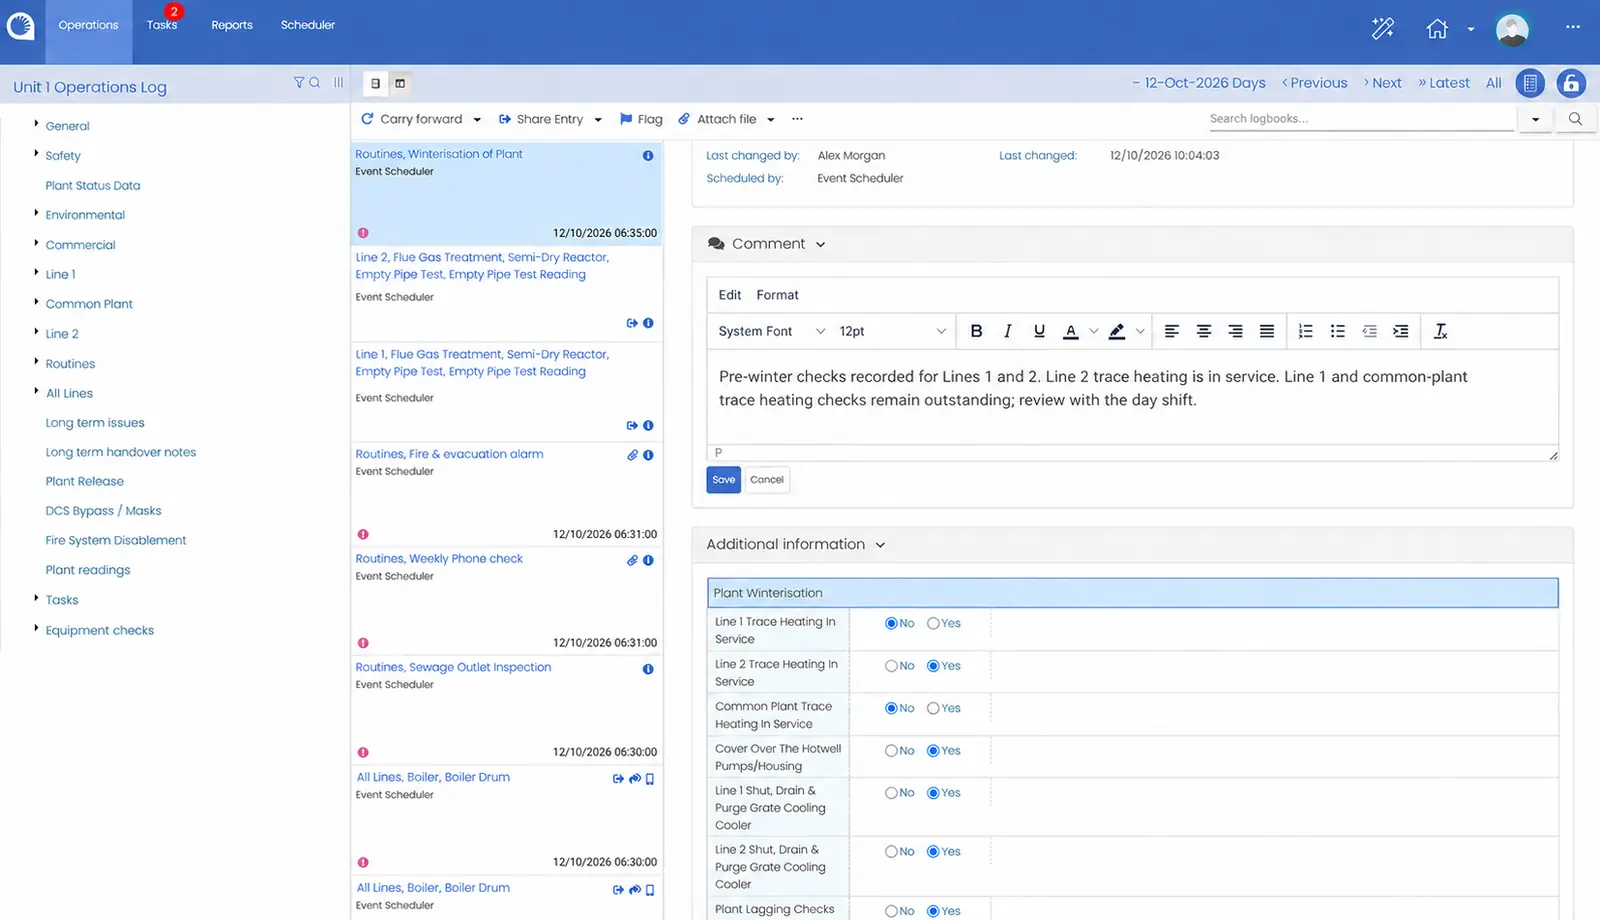Image resolution: width=1600 pixels, height=920 pixels.
Task: Open the Edit menu in comment editor
Action: point(730,295)
